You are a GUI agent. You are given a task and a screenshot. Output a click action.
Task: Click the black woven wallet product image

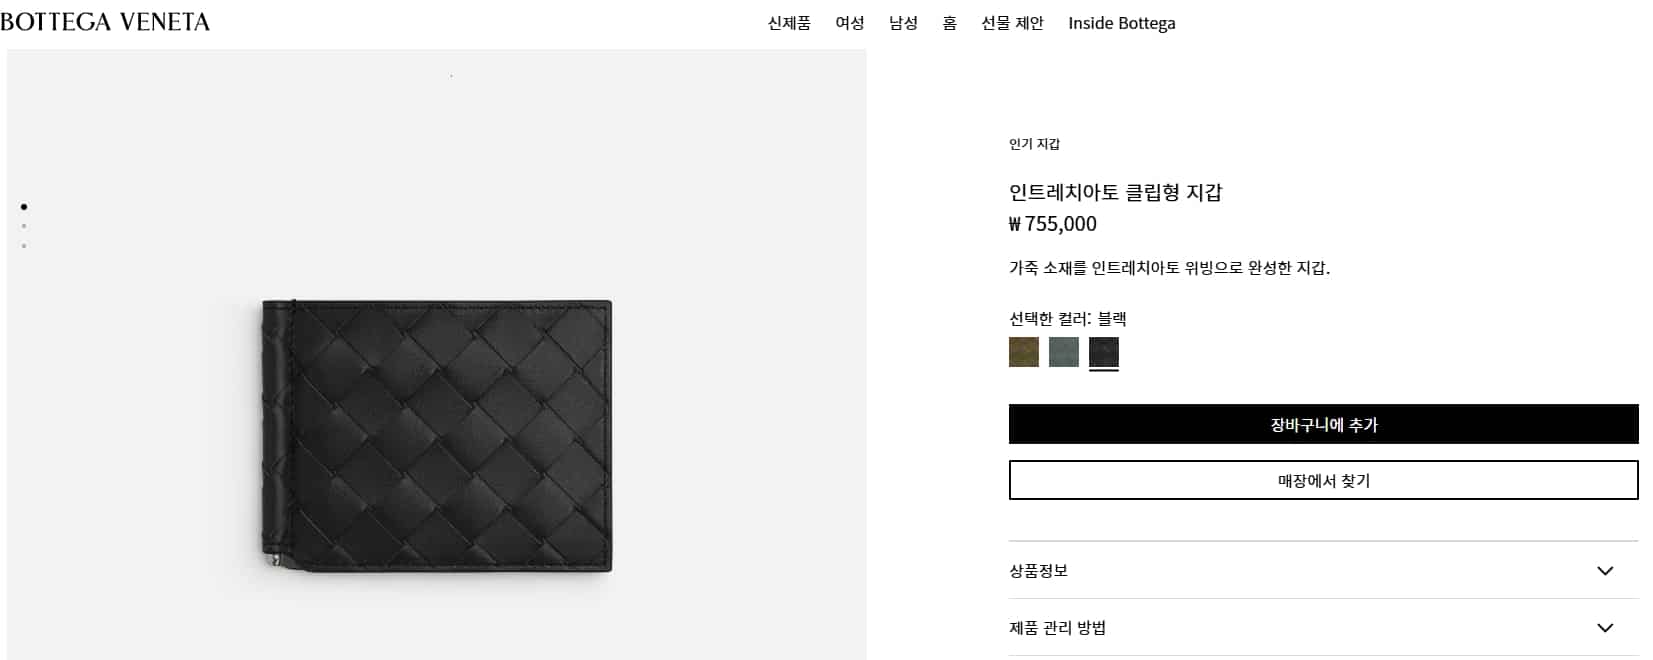pos(437,436)
